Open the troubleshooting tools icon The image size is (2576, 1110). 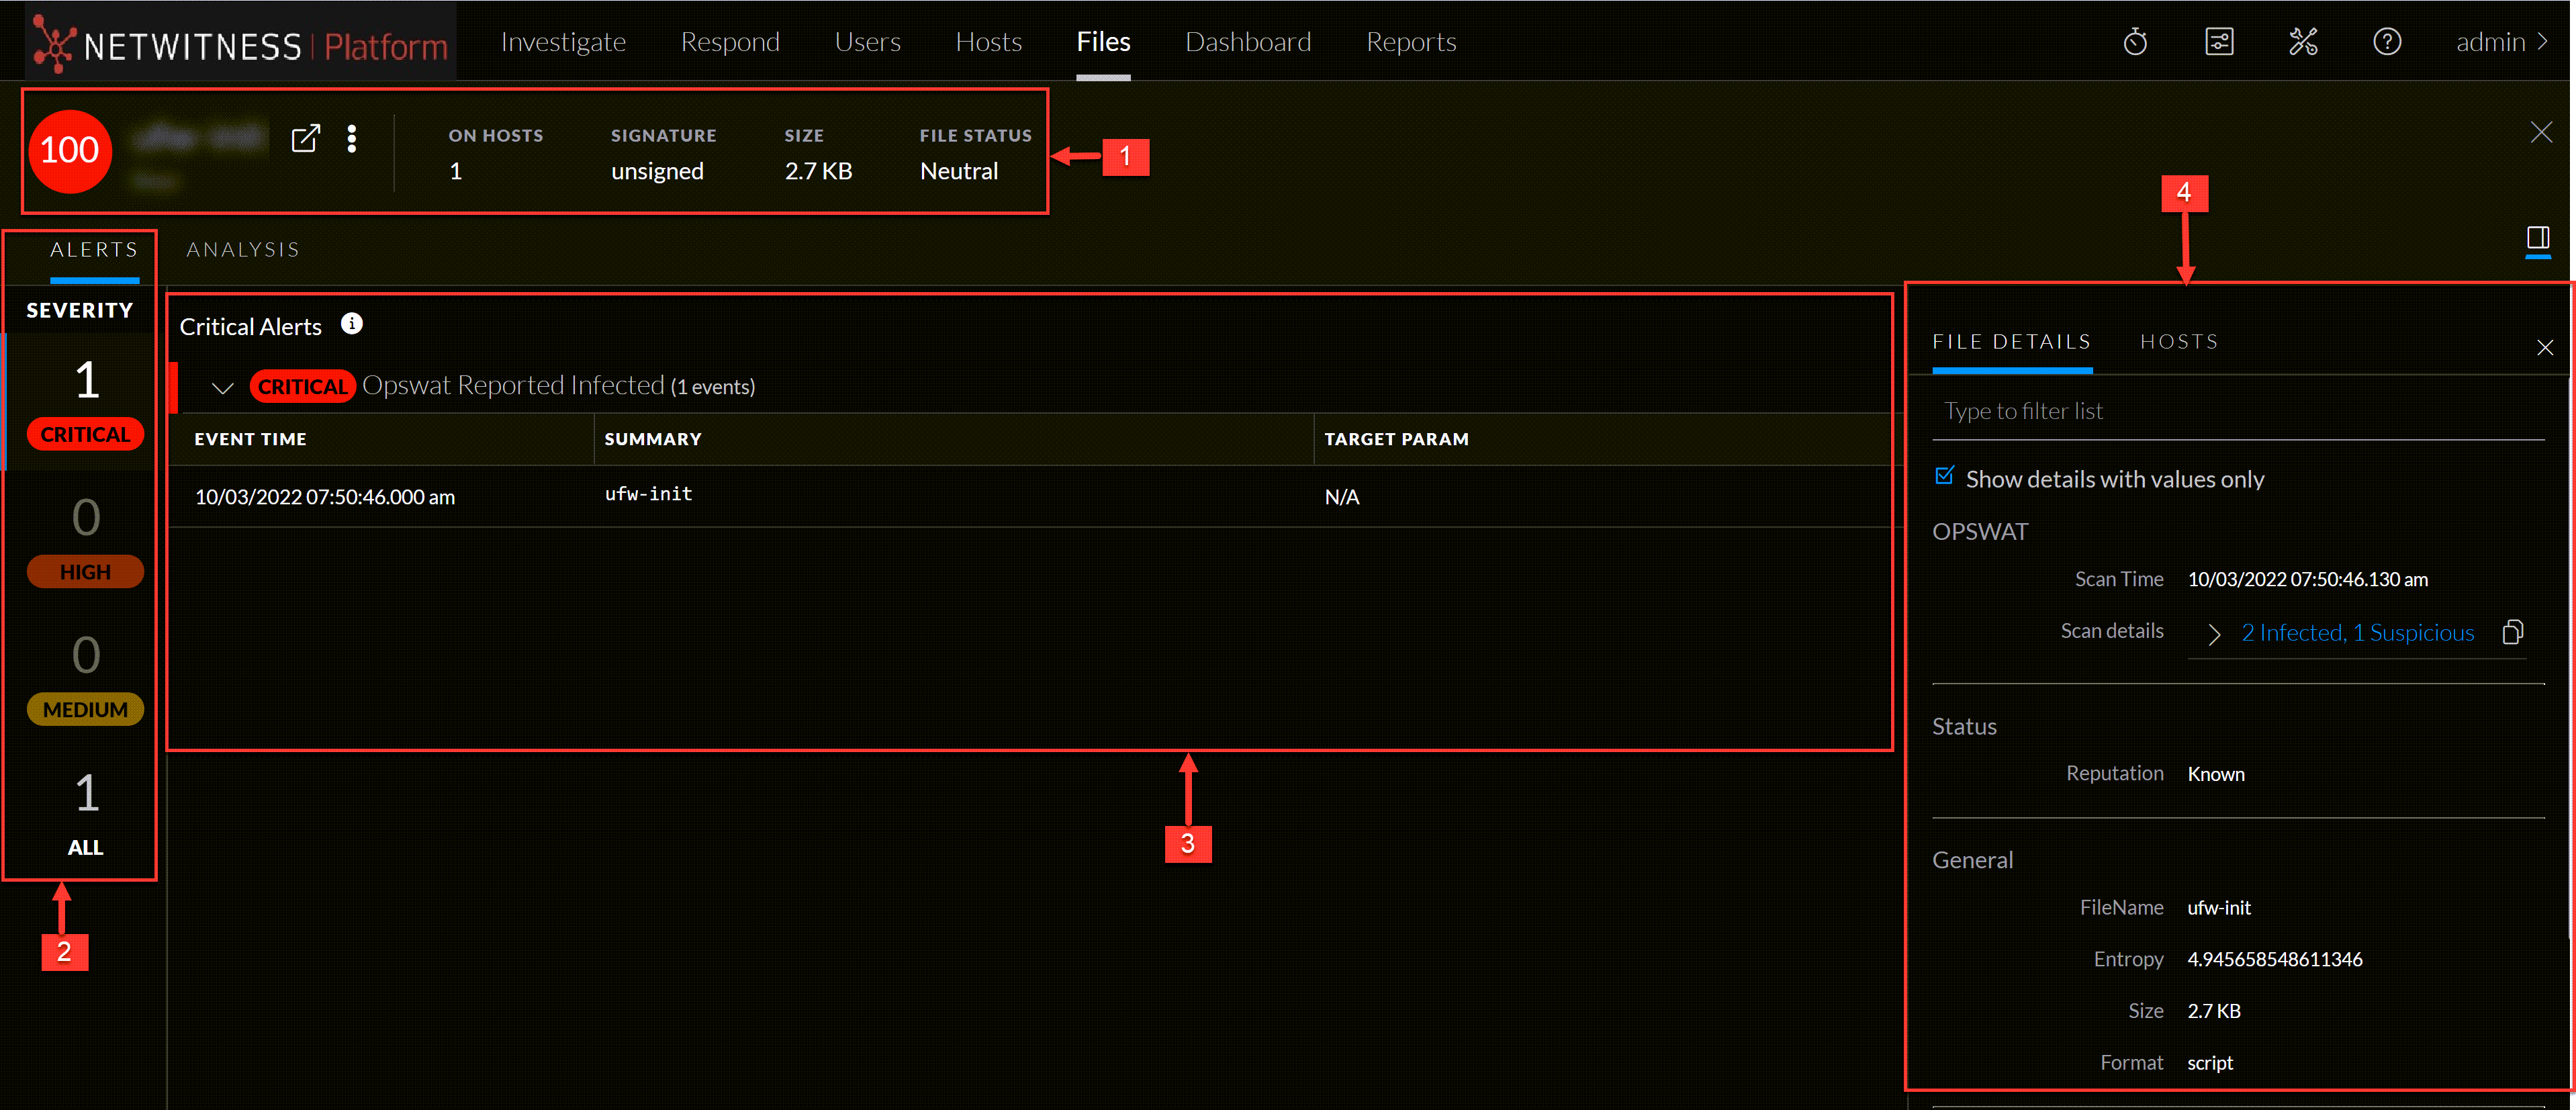pos(2303,41)
